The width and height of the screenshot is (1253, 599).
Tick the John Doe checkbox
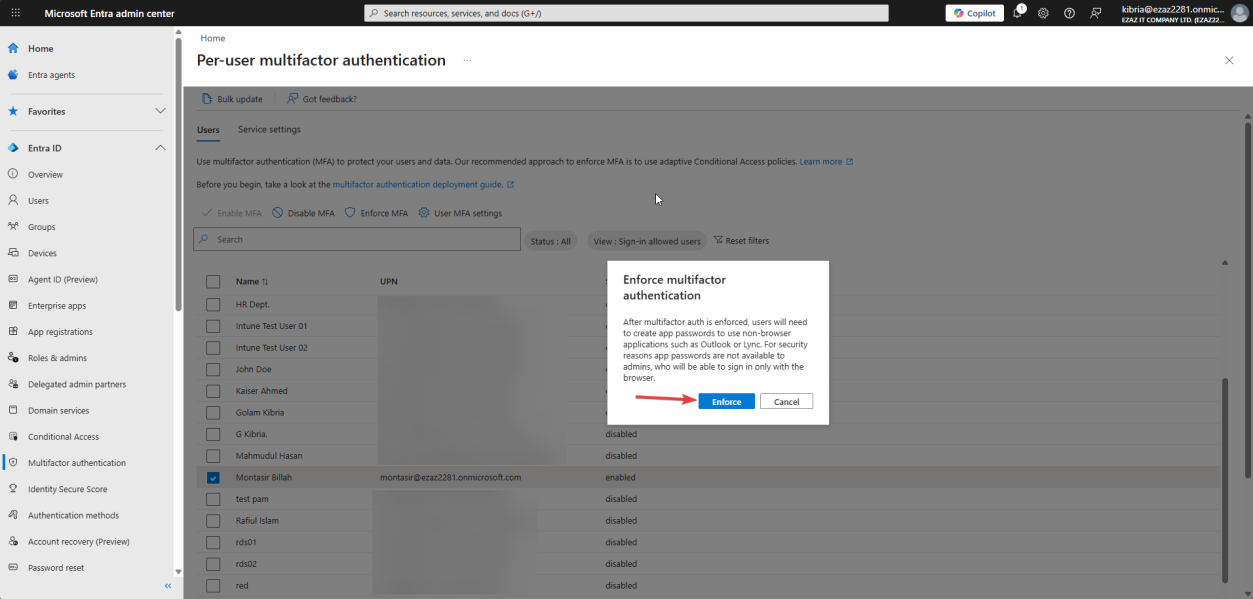(x=213, y=369)
